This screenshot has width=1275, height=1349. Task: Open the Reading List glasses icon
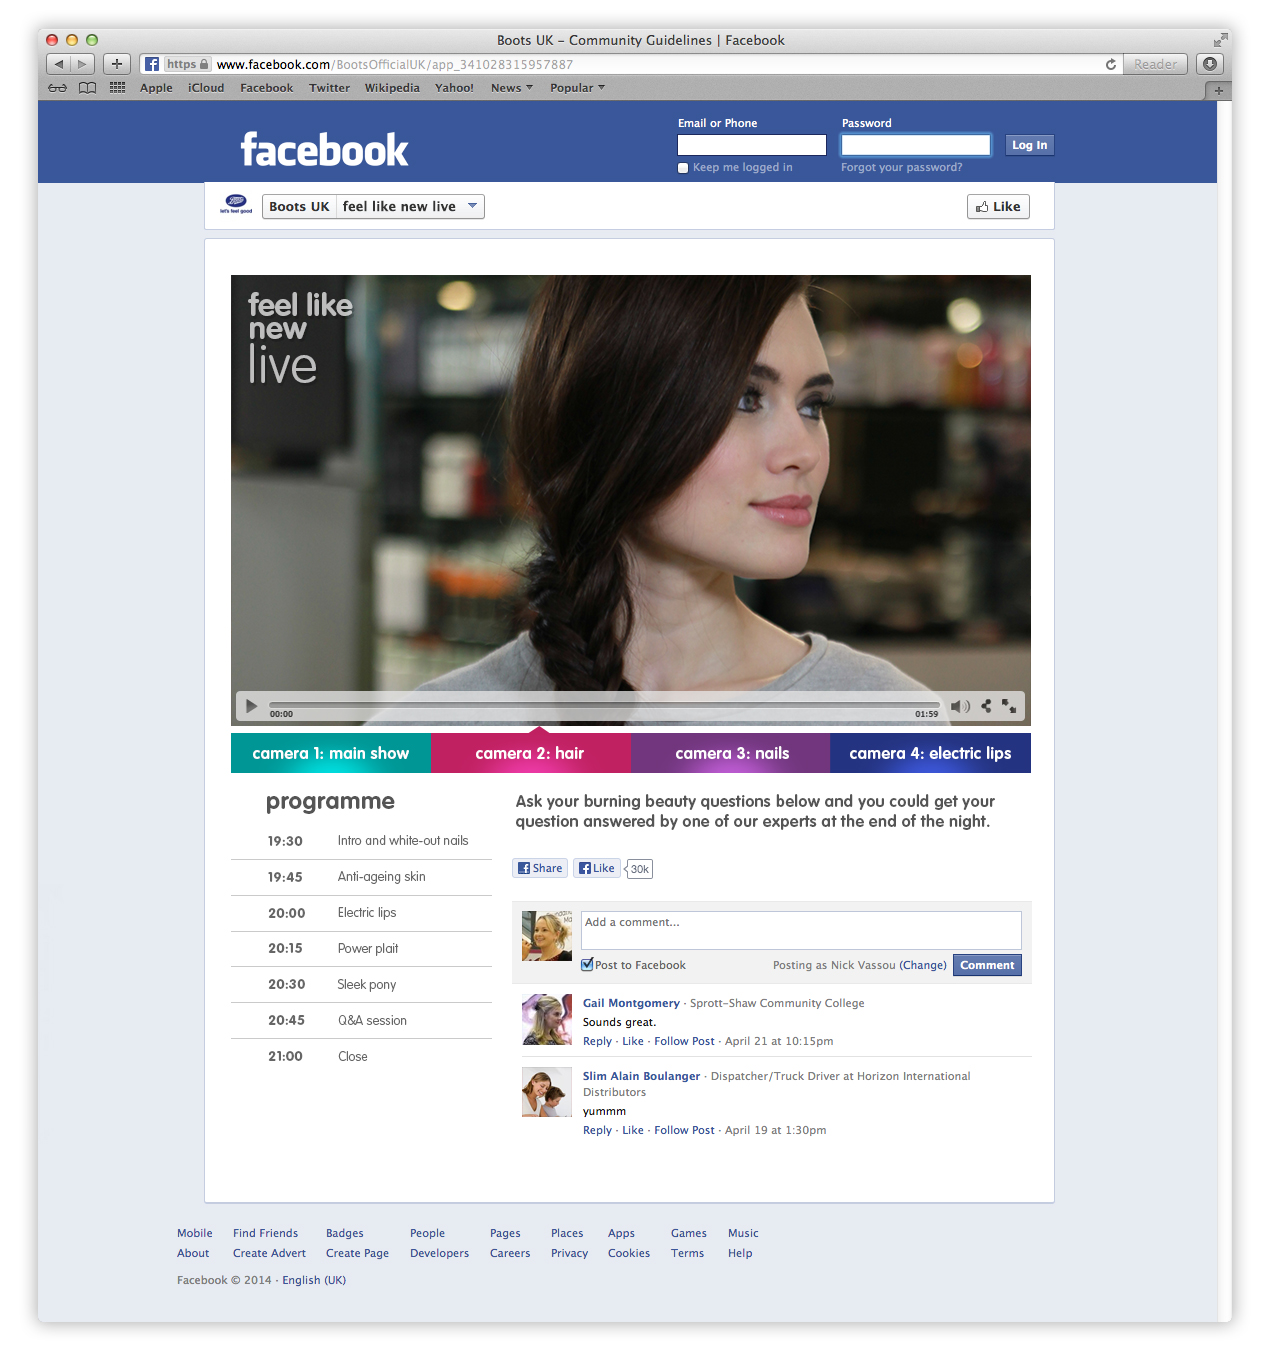tap(58, 88)
